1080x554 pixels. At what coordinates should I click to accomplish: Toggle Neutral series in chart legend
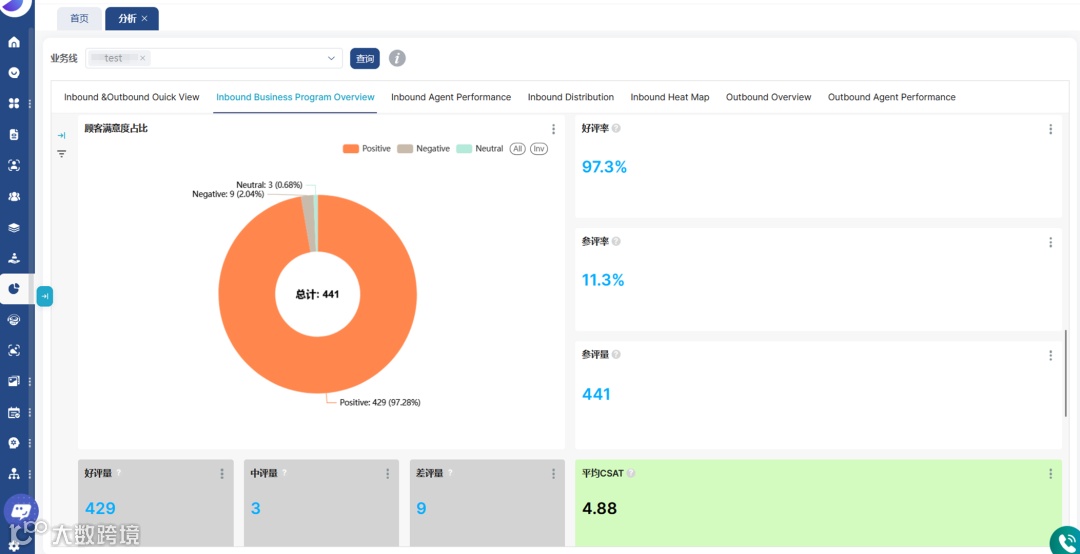click(x=480, y=149)
